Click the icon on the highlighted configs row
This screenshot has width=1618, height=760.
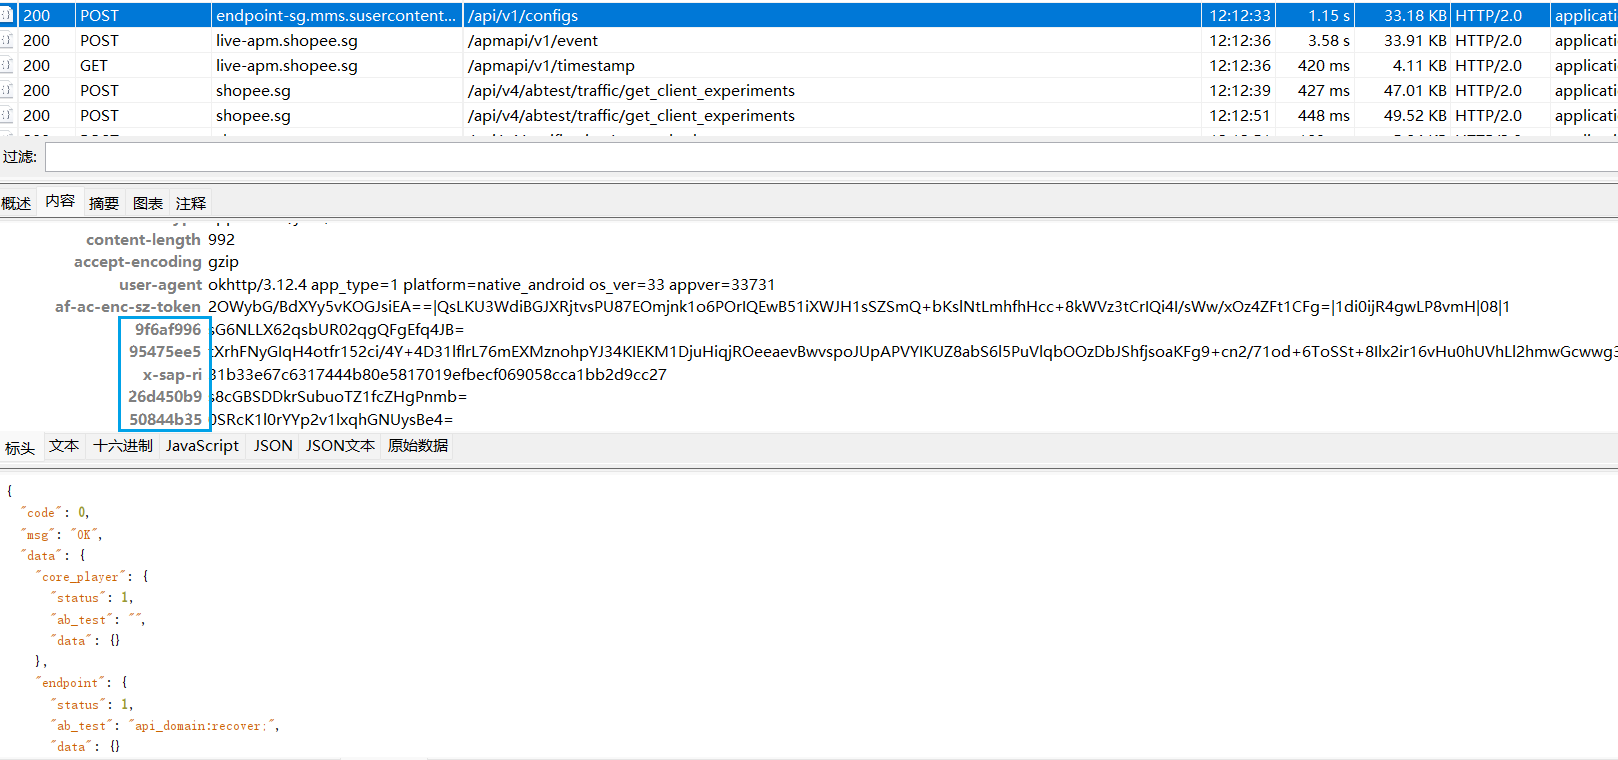7,15
